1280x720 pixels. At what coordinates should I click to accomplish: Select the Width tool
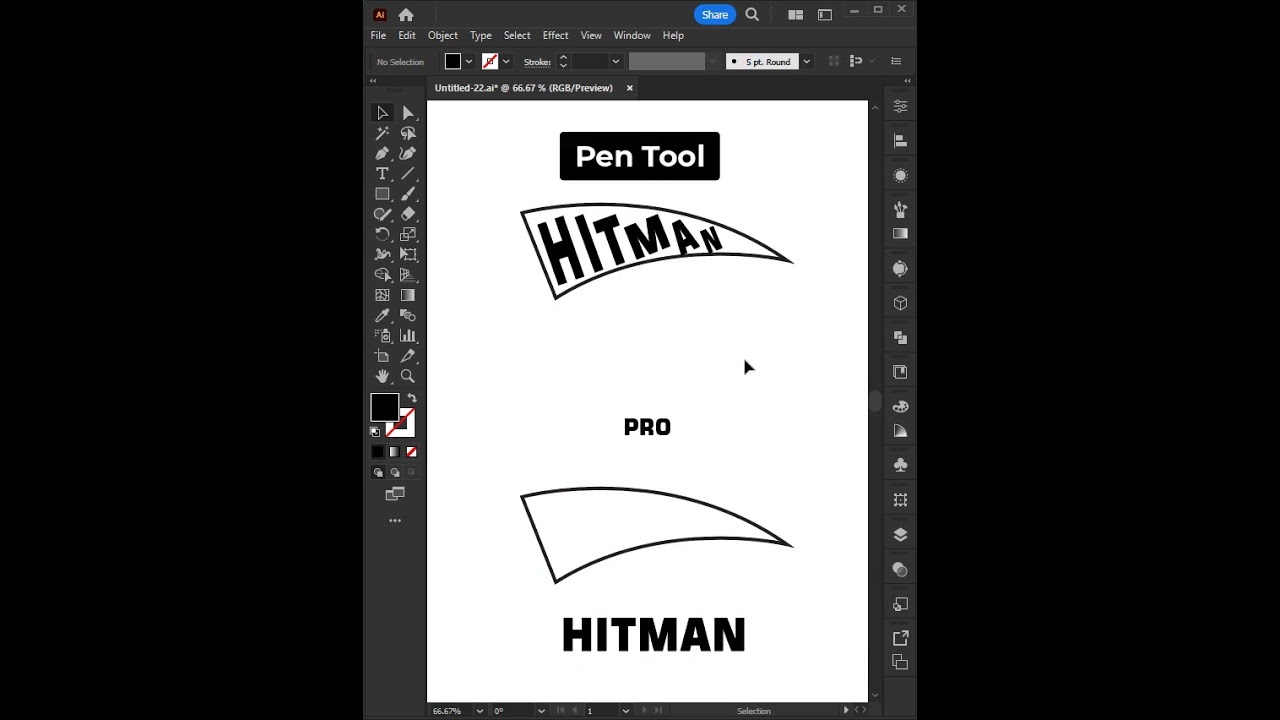click(x=382, y=255)
